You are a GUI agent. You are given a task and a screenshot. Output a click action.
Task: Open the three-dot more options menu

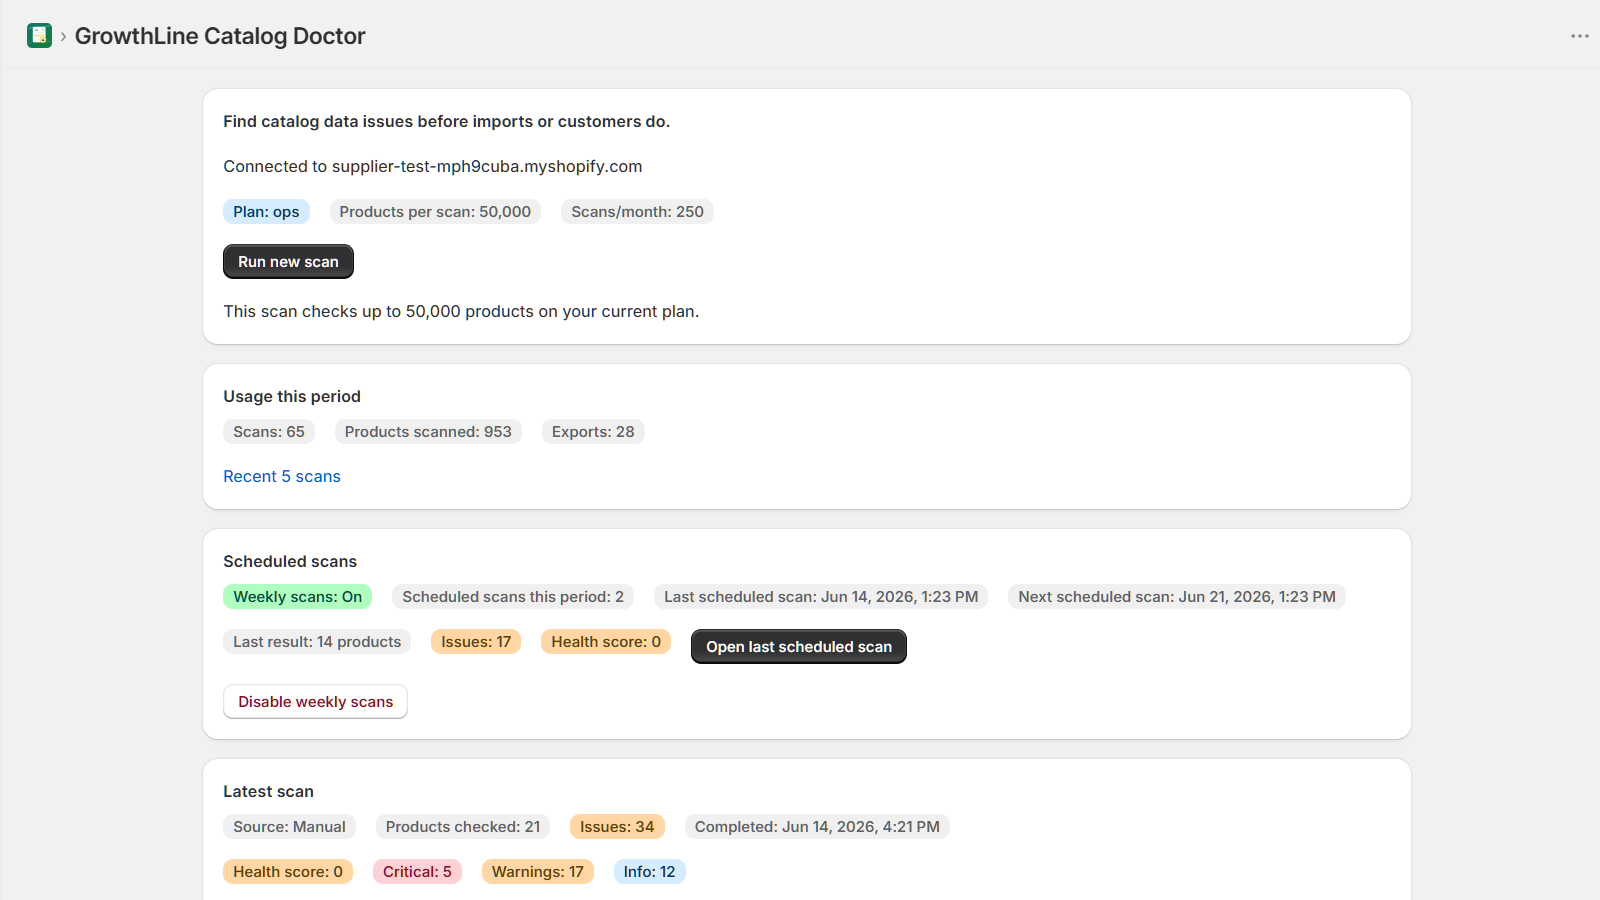[x=1580, y=36]
